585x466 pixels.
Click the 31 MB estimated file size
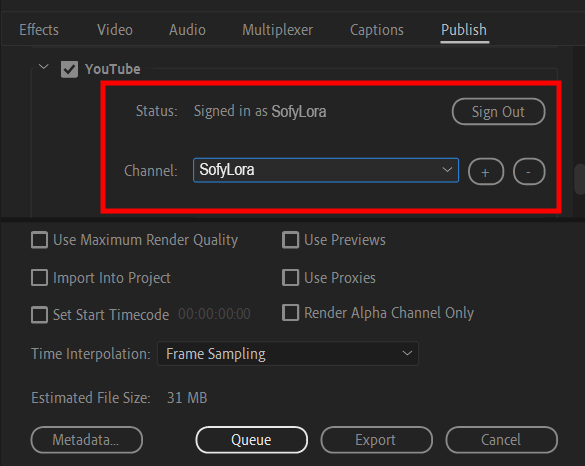coord(187,398)
